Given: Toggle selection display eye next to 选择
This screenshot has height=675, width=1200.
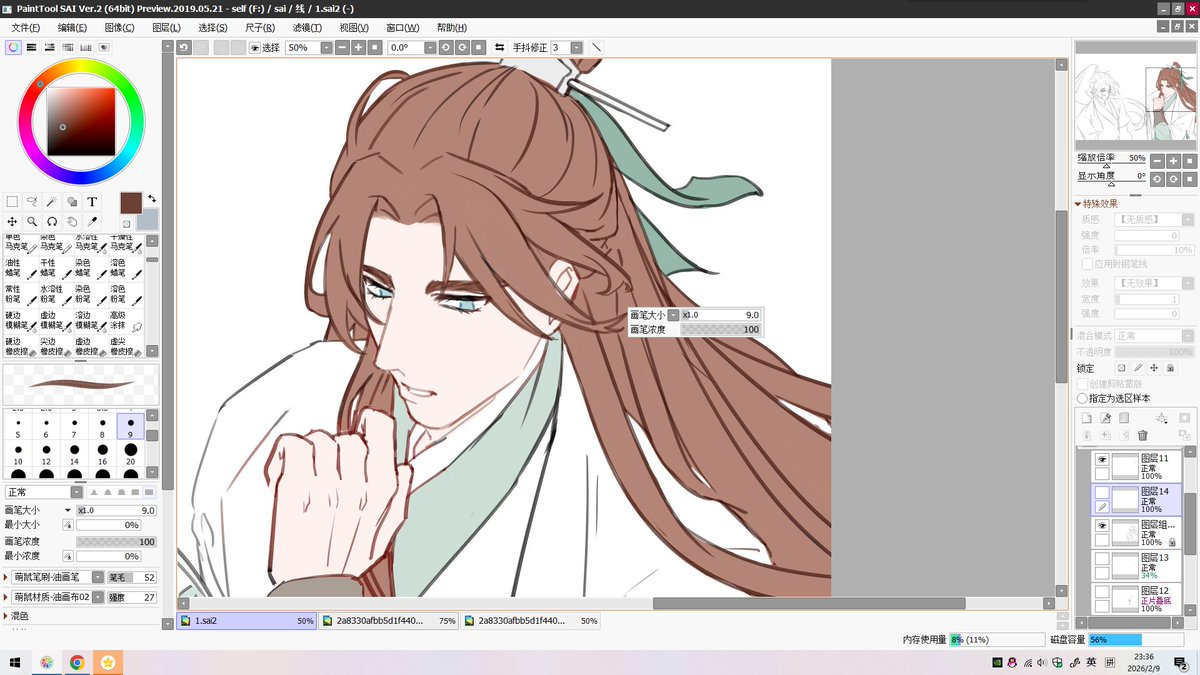Looking at the screenshot, I should 254,48.
